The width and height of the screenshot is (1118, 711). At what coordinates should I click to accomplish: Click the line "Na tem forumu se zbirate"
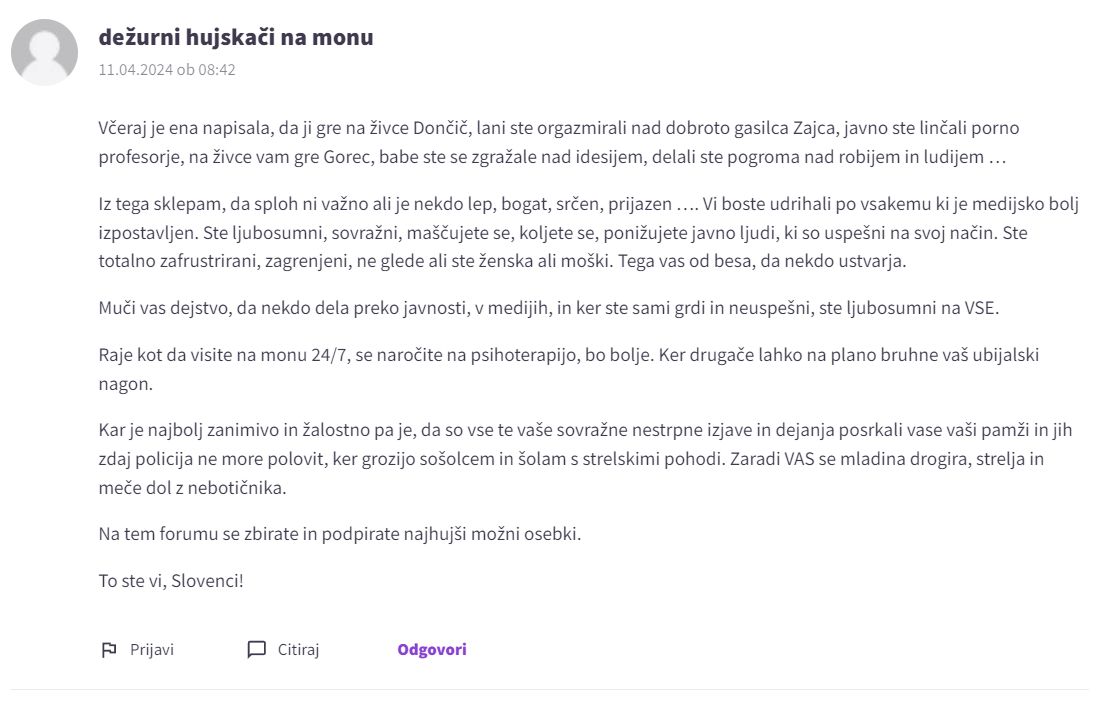339,533
